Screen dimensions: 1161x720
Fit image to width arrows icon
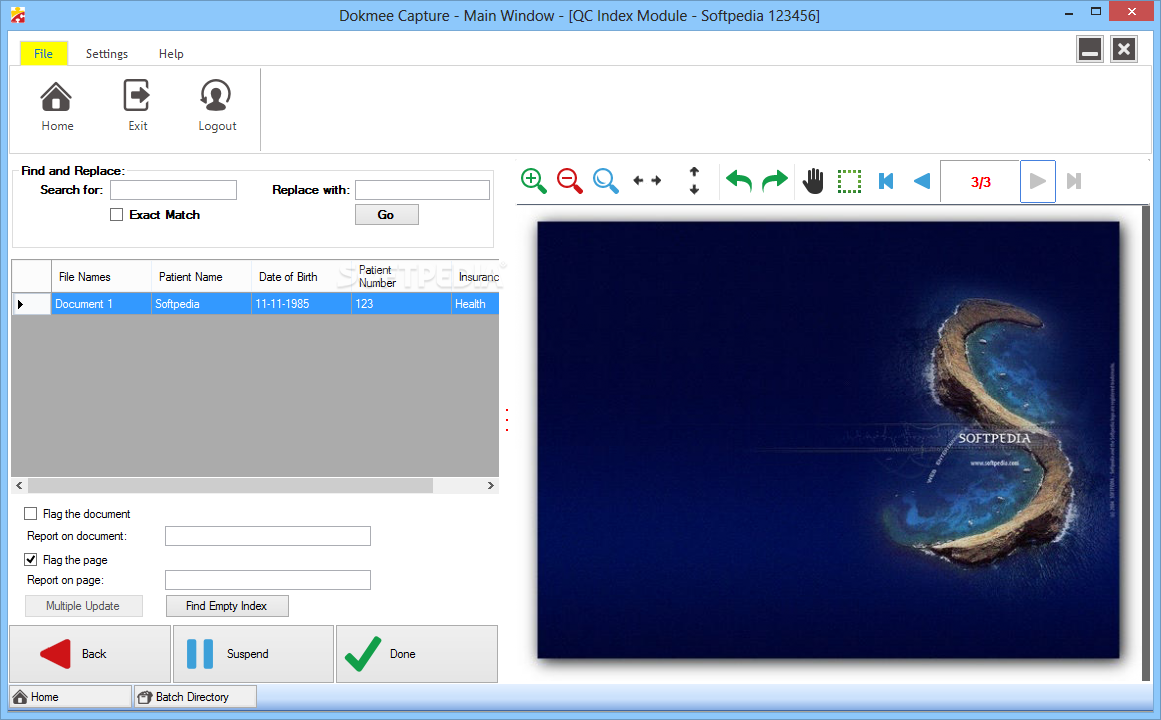click(x=647, y=181)
